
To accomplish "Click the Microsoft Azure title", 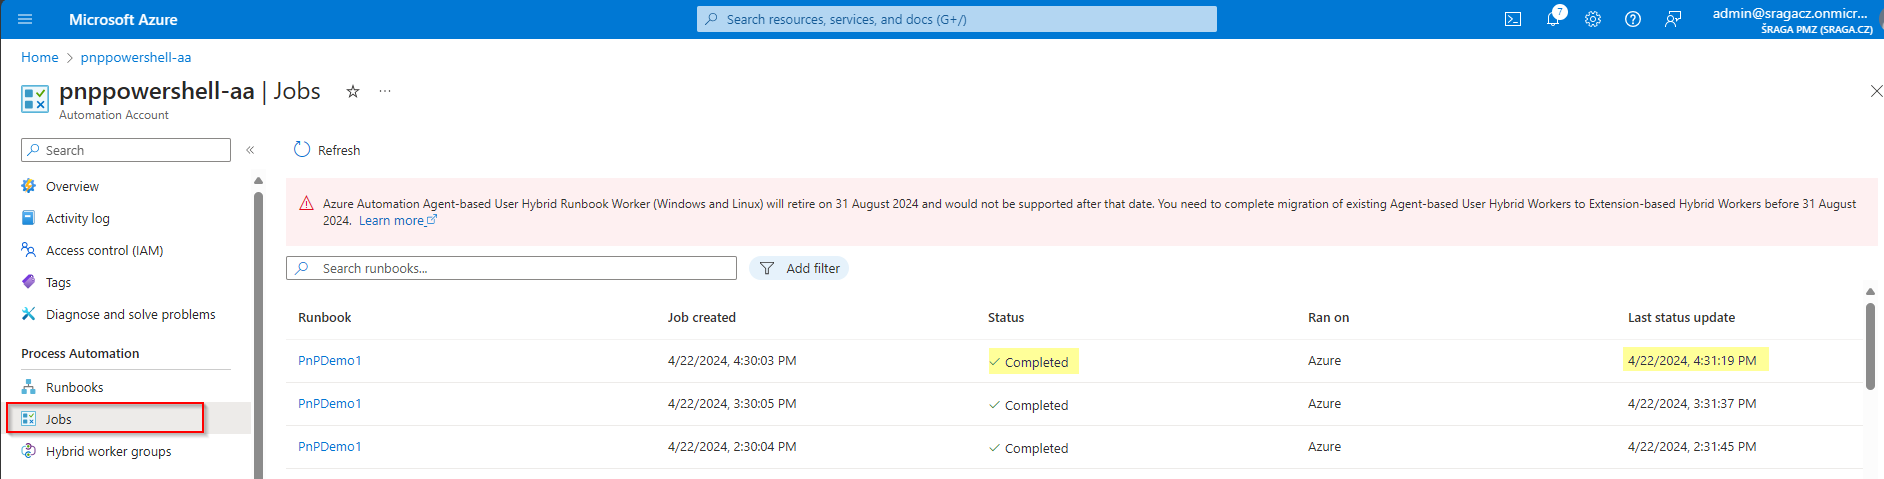I will point(123,19).
